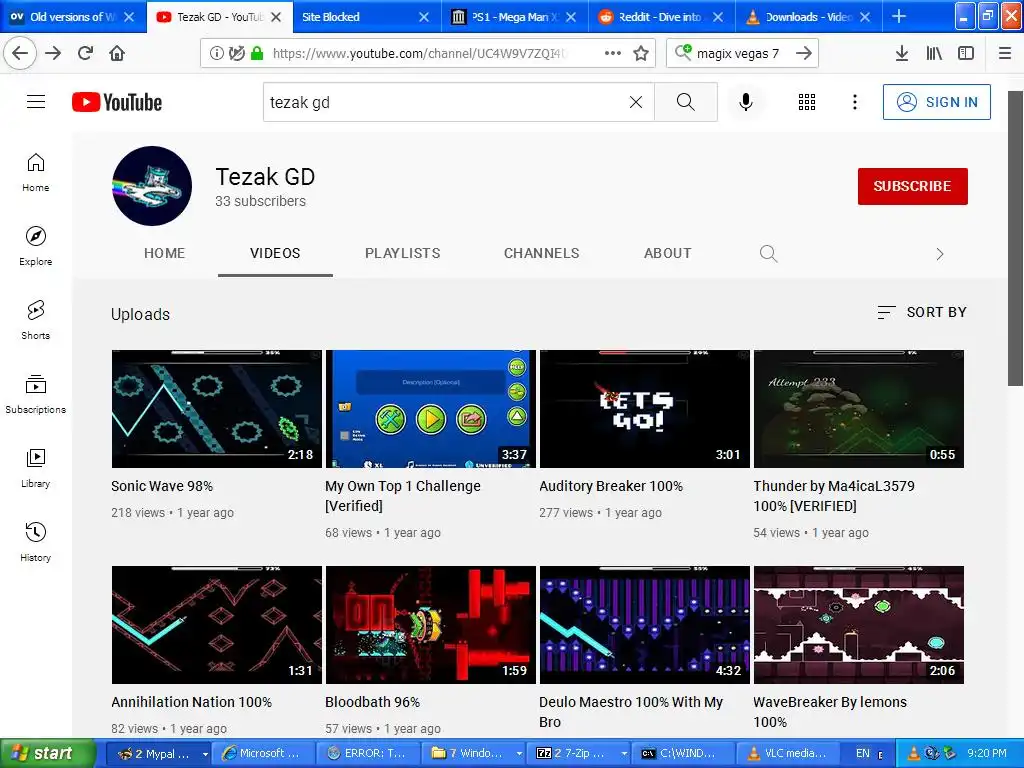
Task: Open Shorts in the left sidebar
Action: 36,320
